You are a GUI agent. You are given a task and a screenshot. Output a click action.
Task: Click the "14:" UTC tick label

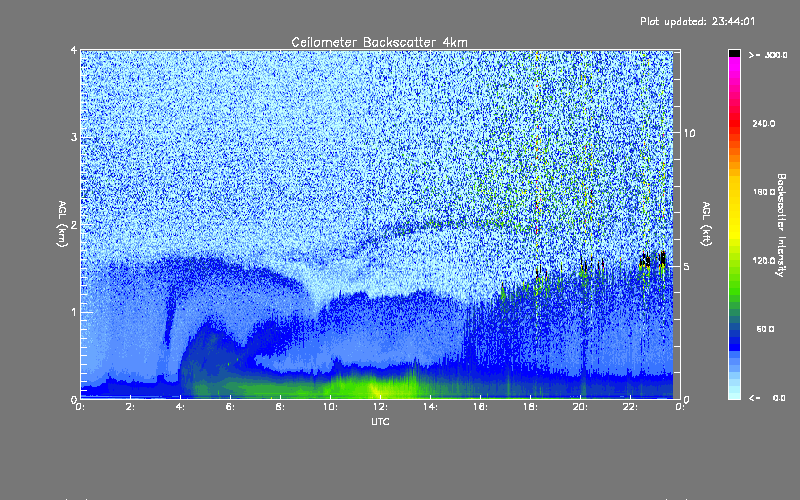coord(430,407)
